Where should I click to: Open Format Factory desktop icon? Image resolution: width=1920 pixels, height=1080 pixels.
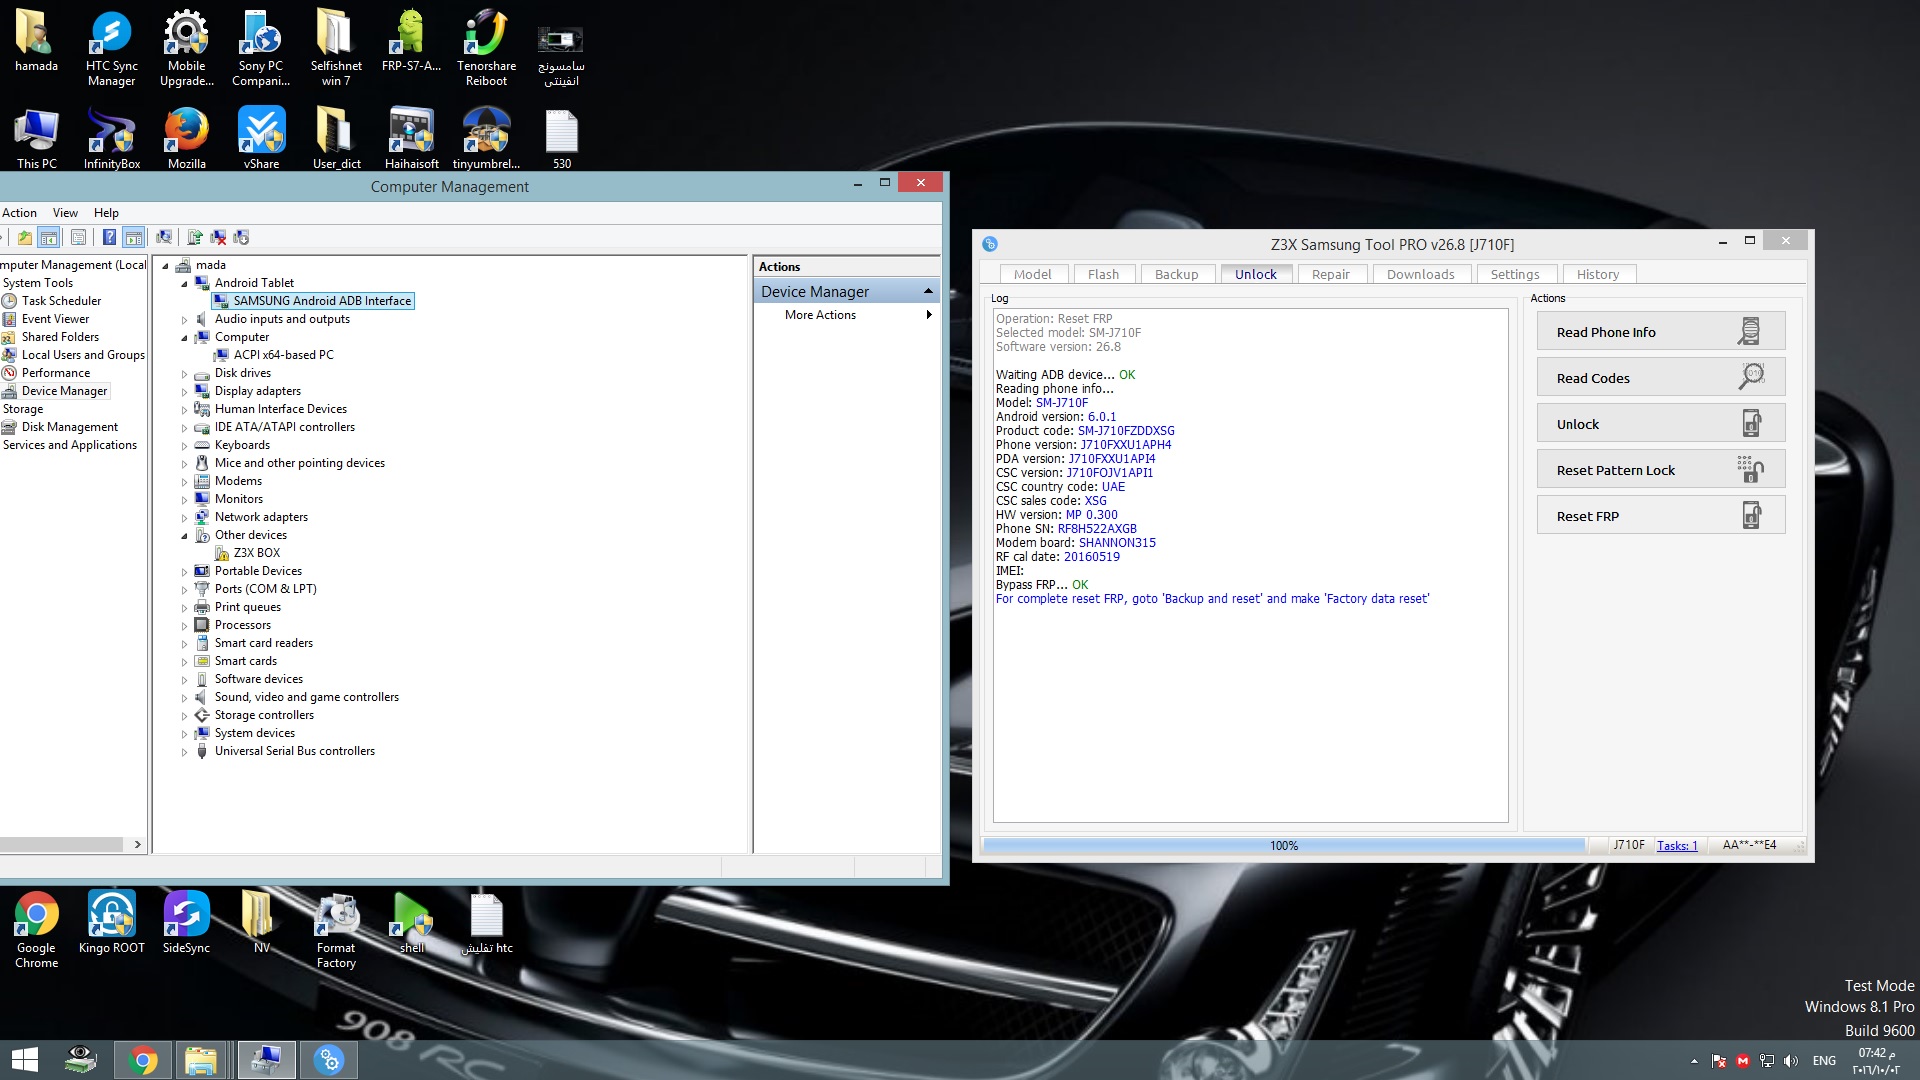click(336, 930)
